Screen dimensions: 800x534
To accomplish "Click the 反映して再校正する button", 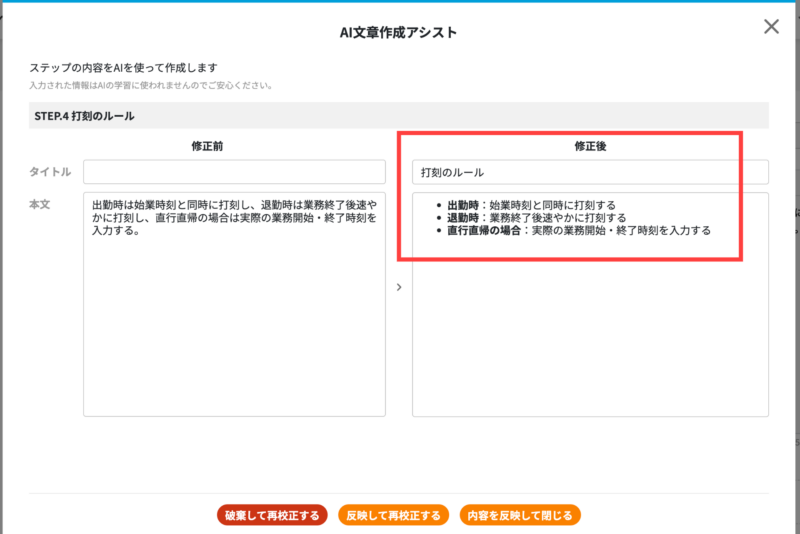I will pos(393,515).
